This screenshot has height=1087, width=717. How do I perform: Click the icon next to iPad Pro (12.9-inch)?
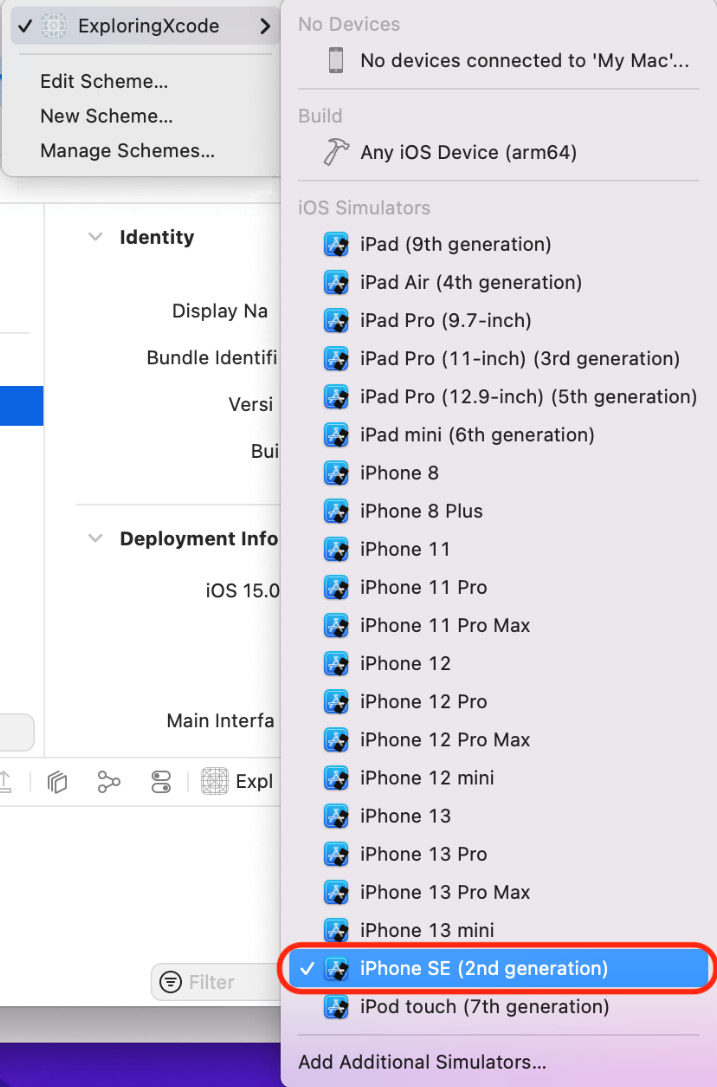[336, 397]
